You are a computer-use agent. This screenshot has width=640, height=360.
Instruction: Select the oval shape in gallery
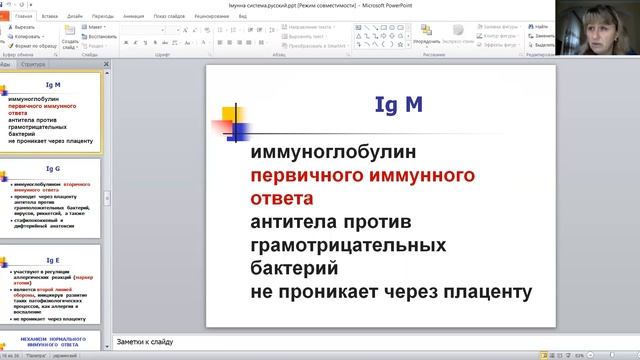click(x=392, y=28)
